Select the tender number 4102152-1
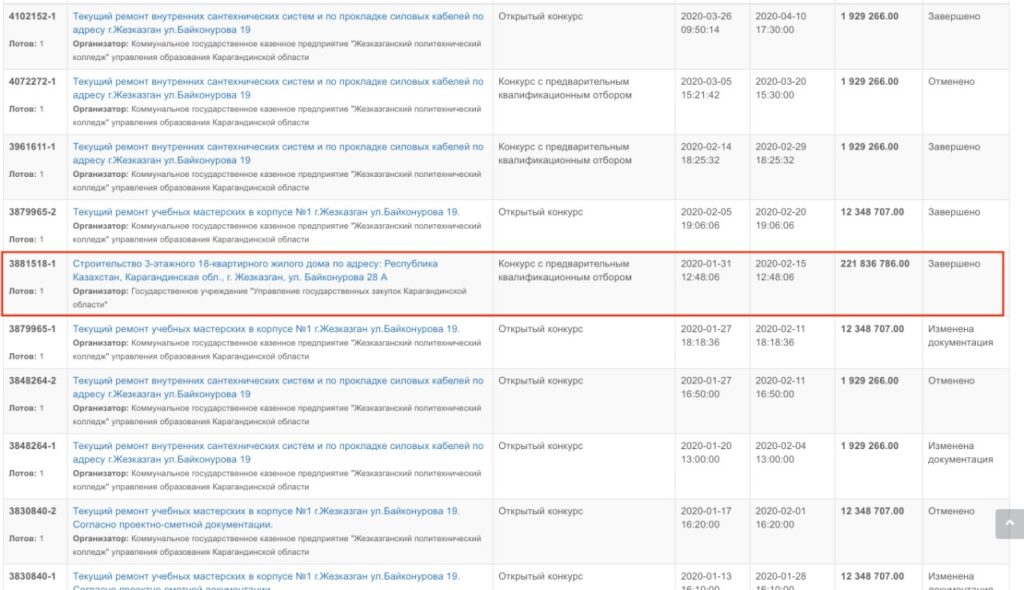This screenshot has height=590, width=1024. pyautogui.click(x=33, y=16)
